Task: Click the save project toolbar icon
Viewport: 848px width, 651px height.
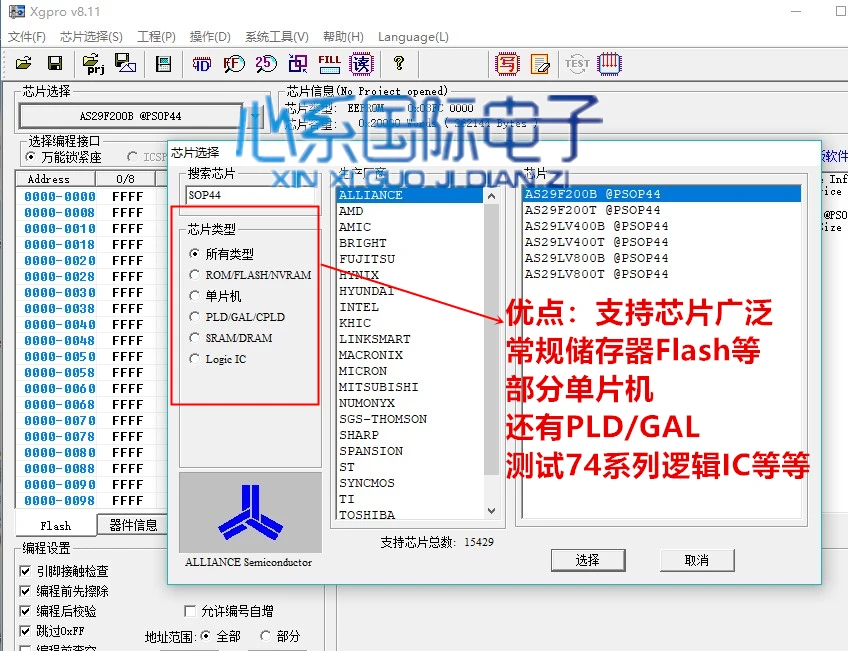Action: (125, 63)
